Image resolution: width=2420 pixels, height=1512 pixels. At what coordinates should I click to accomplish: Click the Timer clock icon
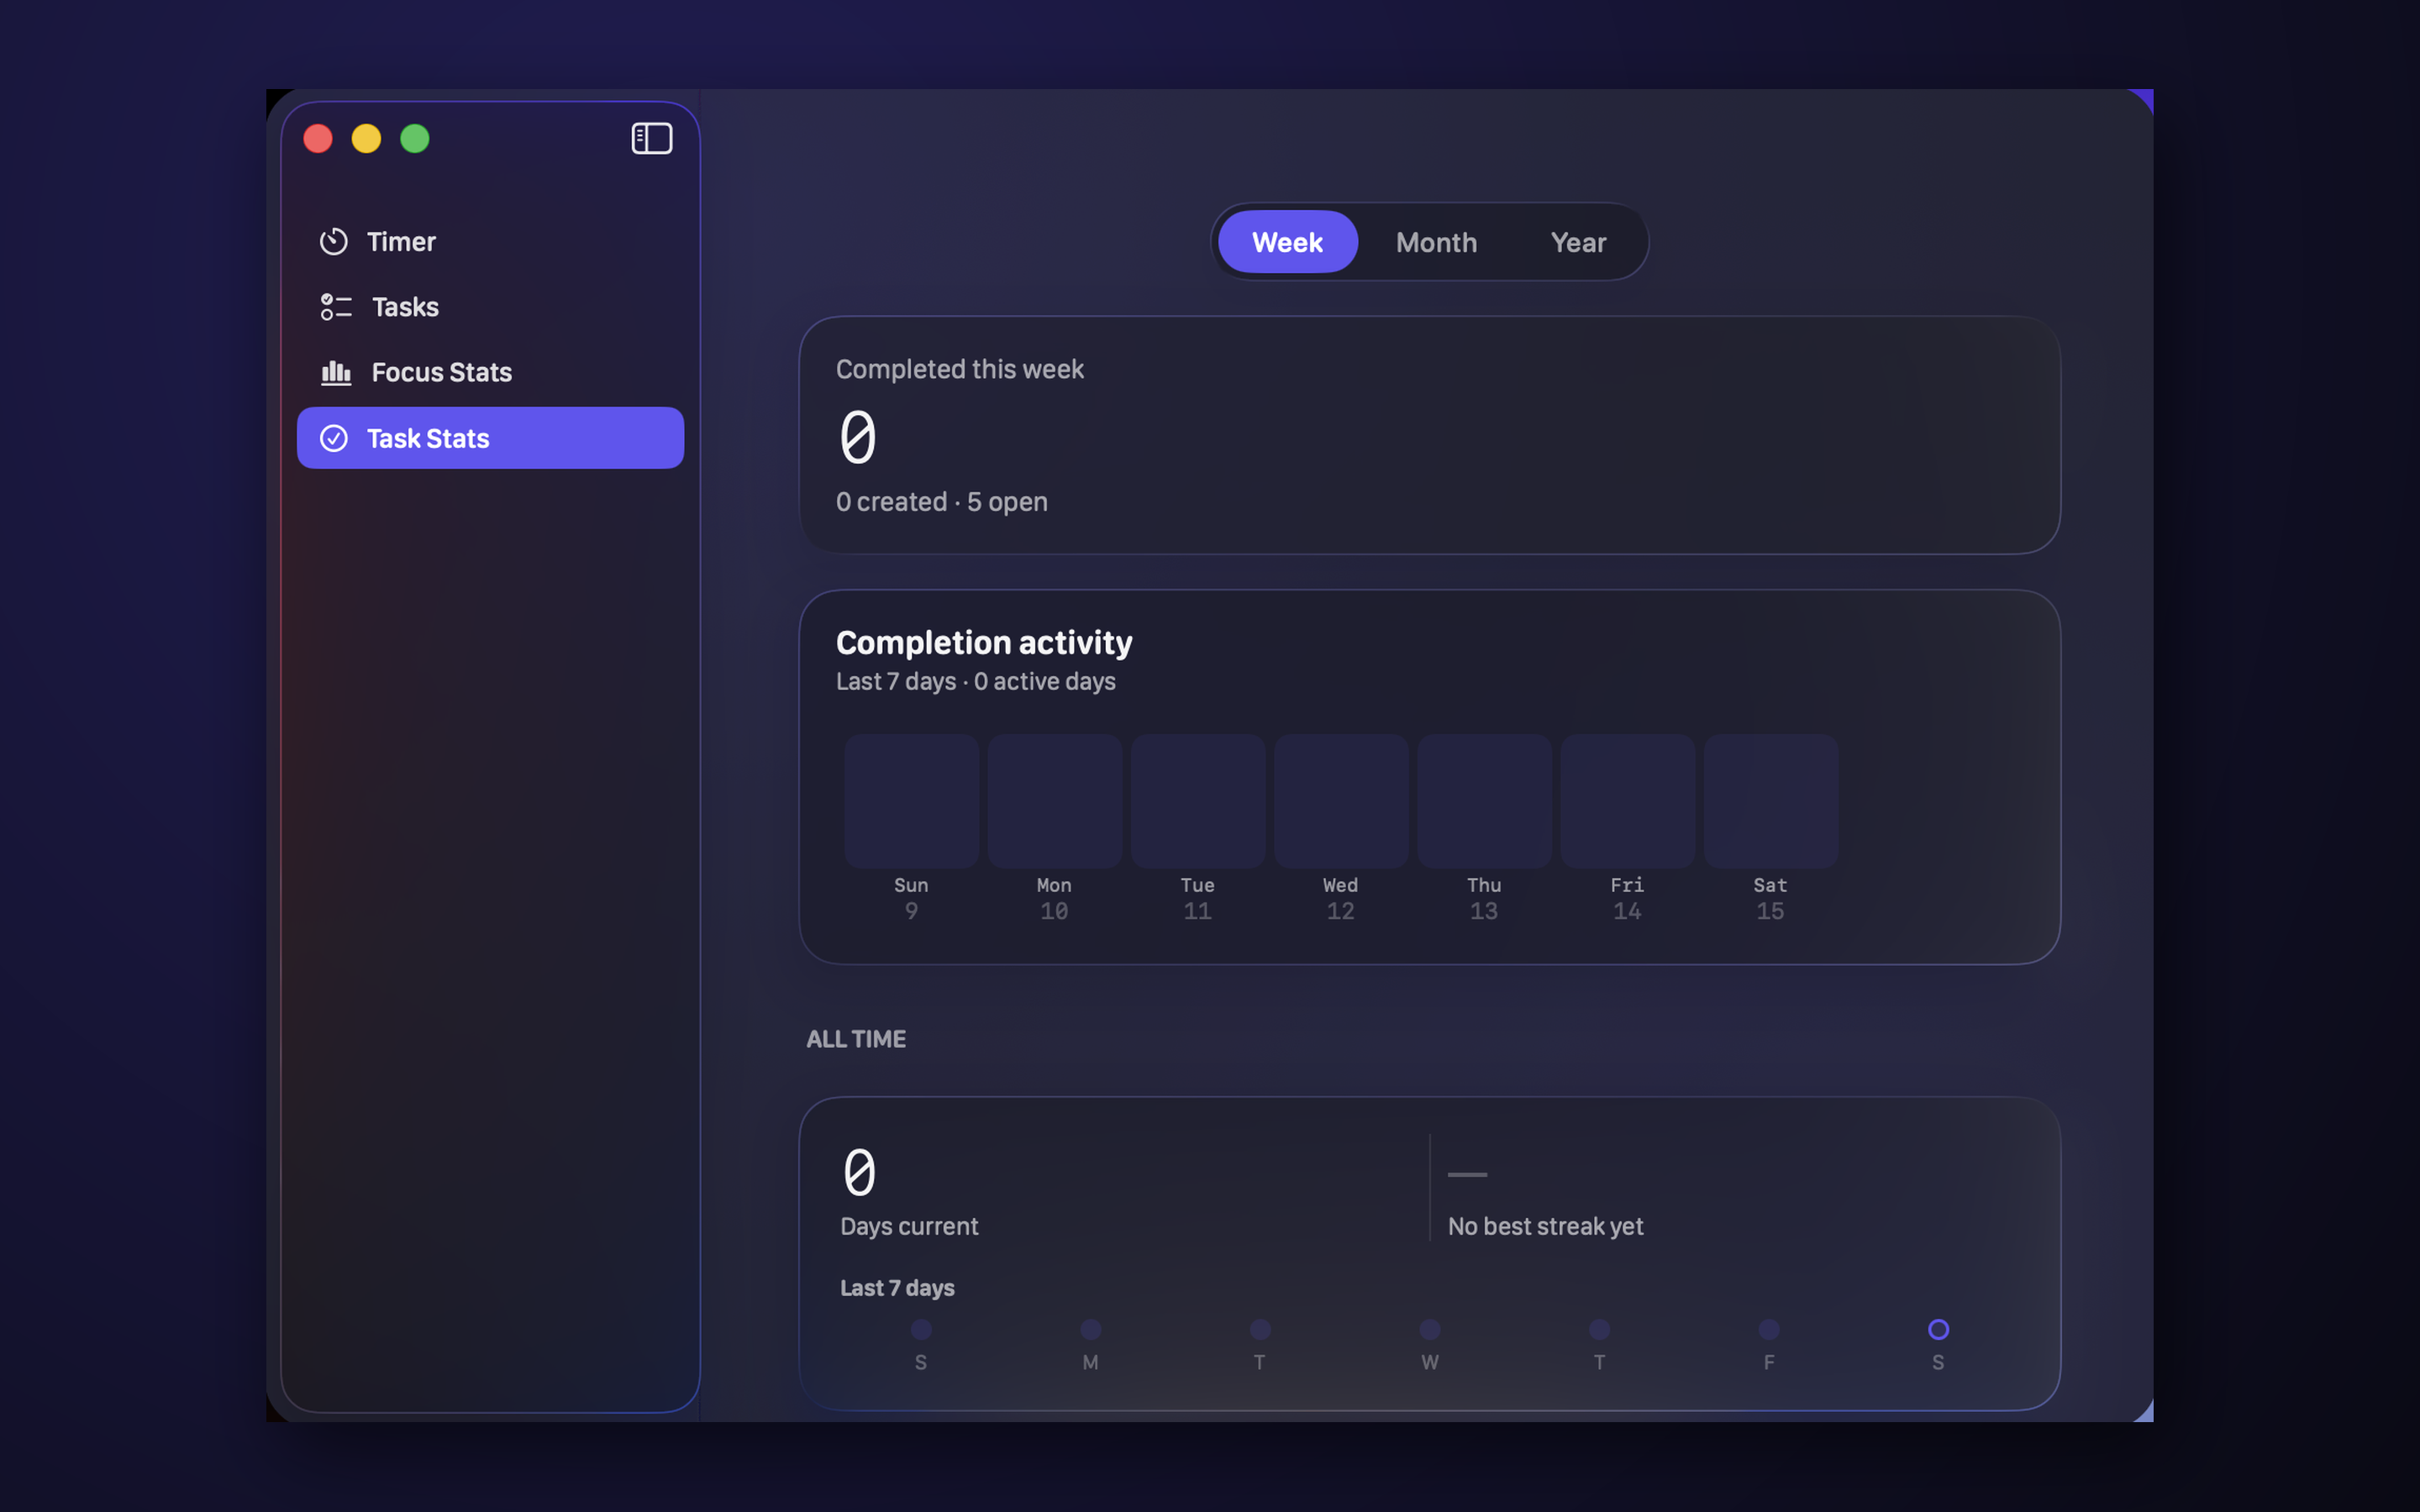334,242
